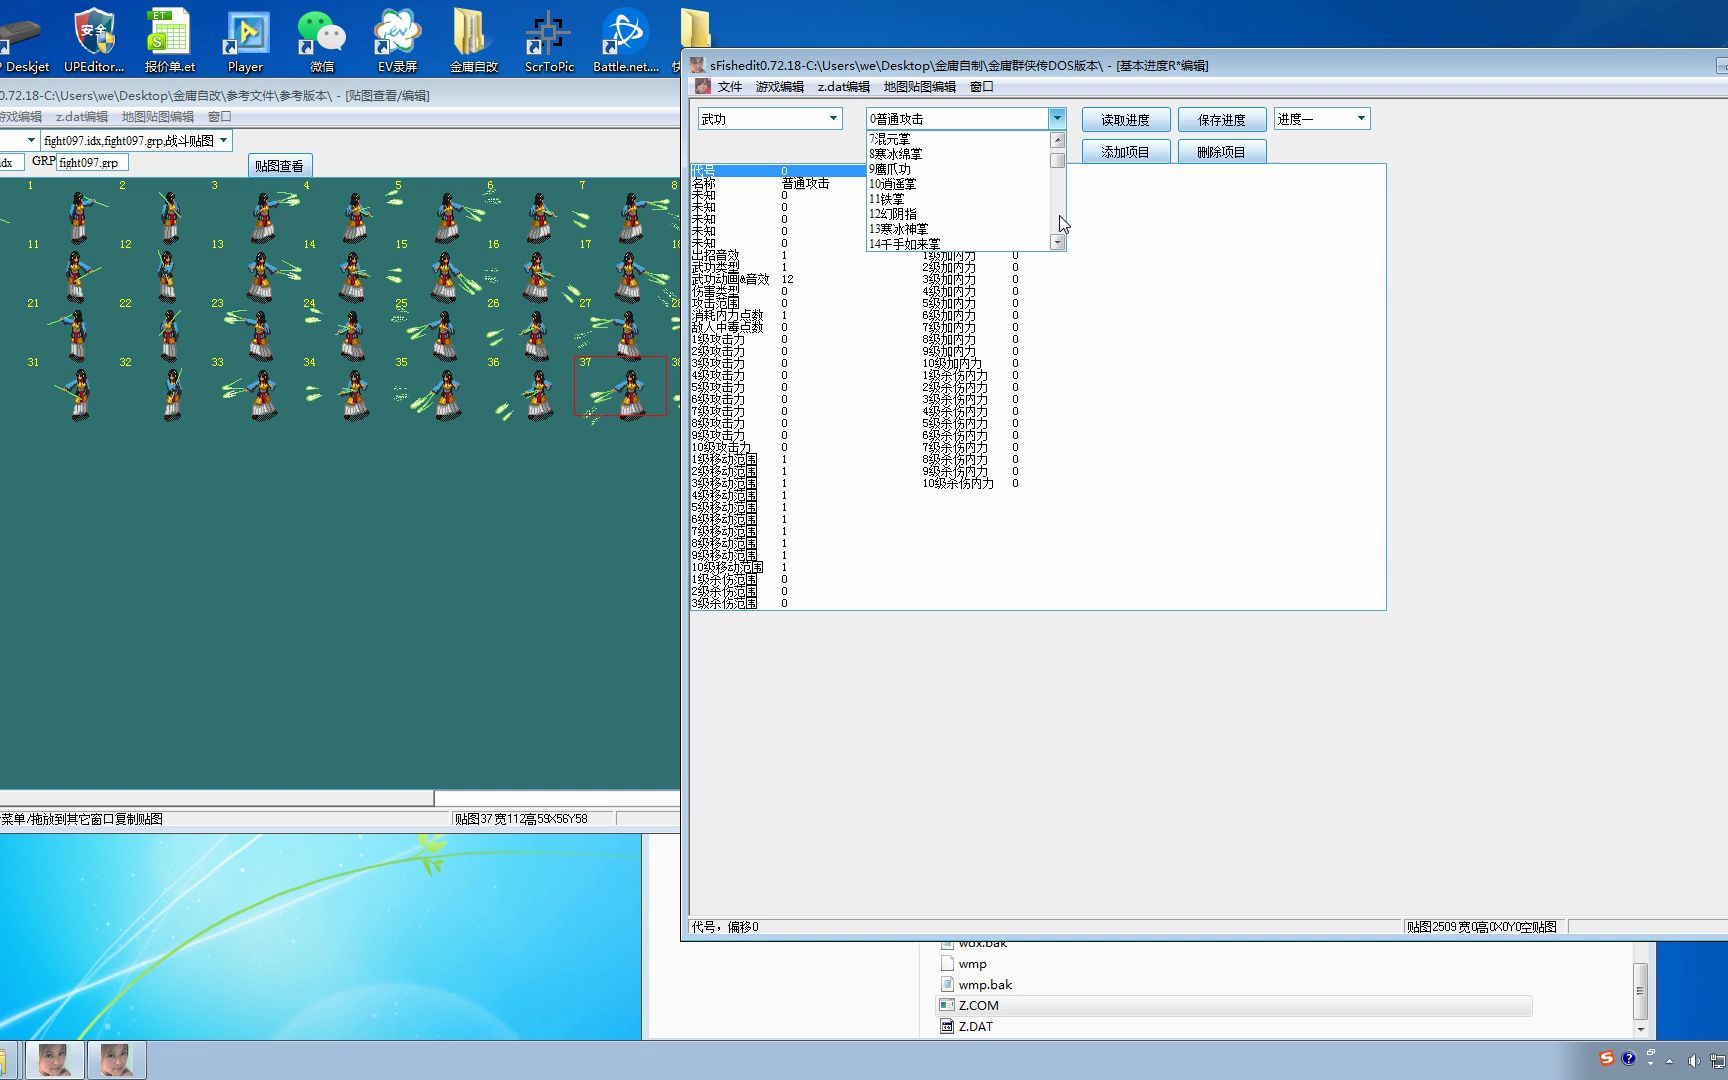Viewport: 1728px width, 1080px height.
Task: Launch the ScrToPic desktop shortcut
Action: 549,40
